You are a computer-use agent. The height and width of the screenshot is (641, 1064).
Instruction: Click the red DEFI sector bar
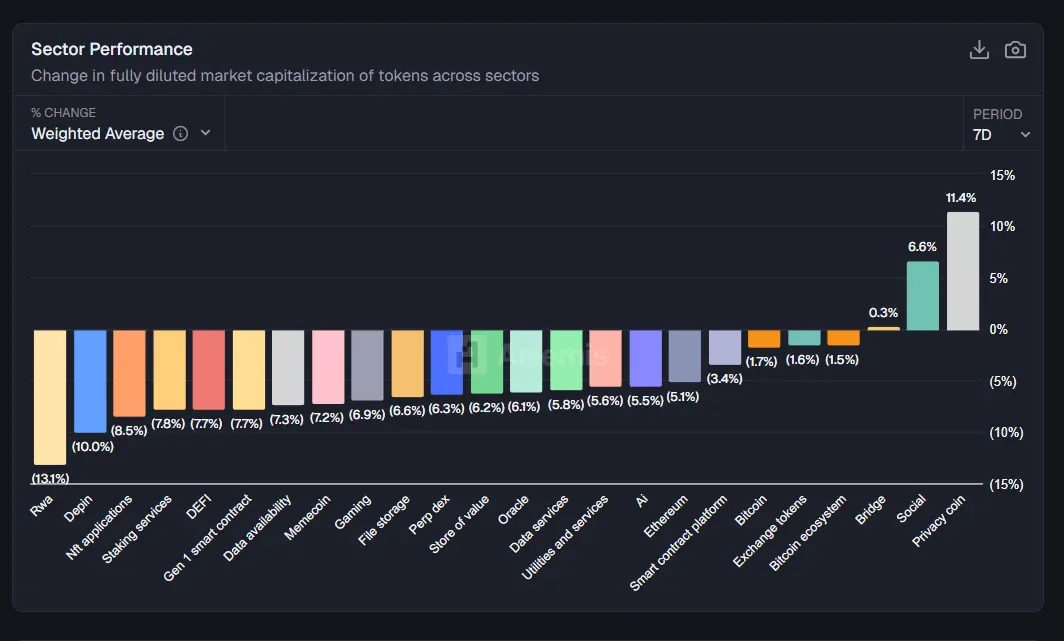(208, 370)
